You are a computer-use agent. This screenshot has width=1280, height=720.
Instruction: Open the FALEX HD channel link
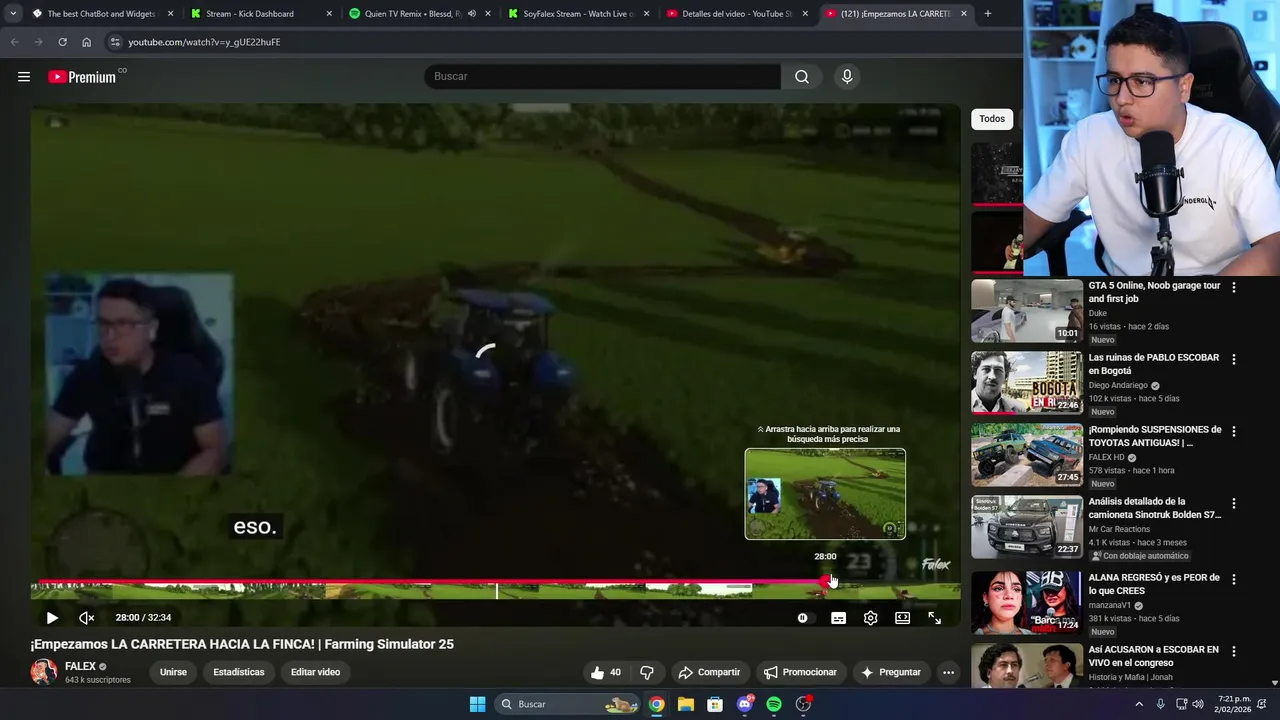click(1107, 457)
